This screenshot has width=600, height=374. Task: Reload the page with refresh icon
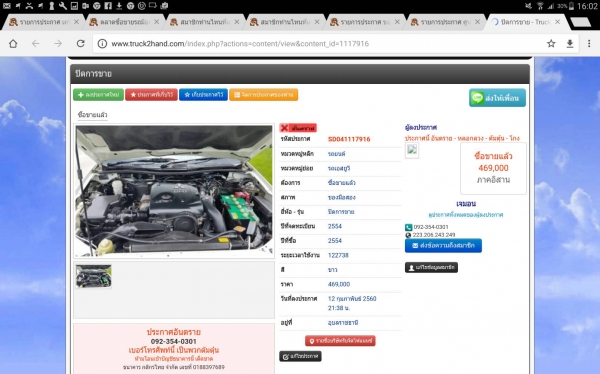click(x=80, y=44)
